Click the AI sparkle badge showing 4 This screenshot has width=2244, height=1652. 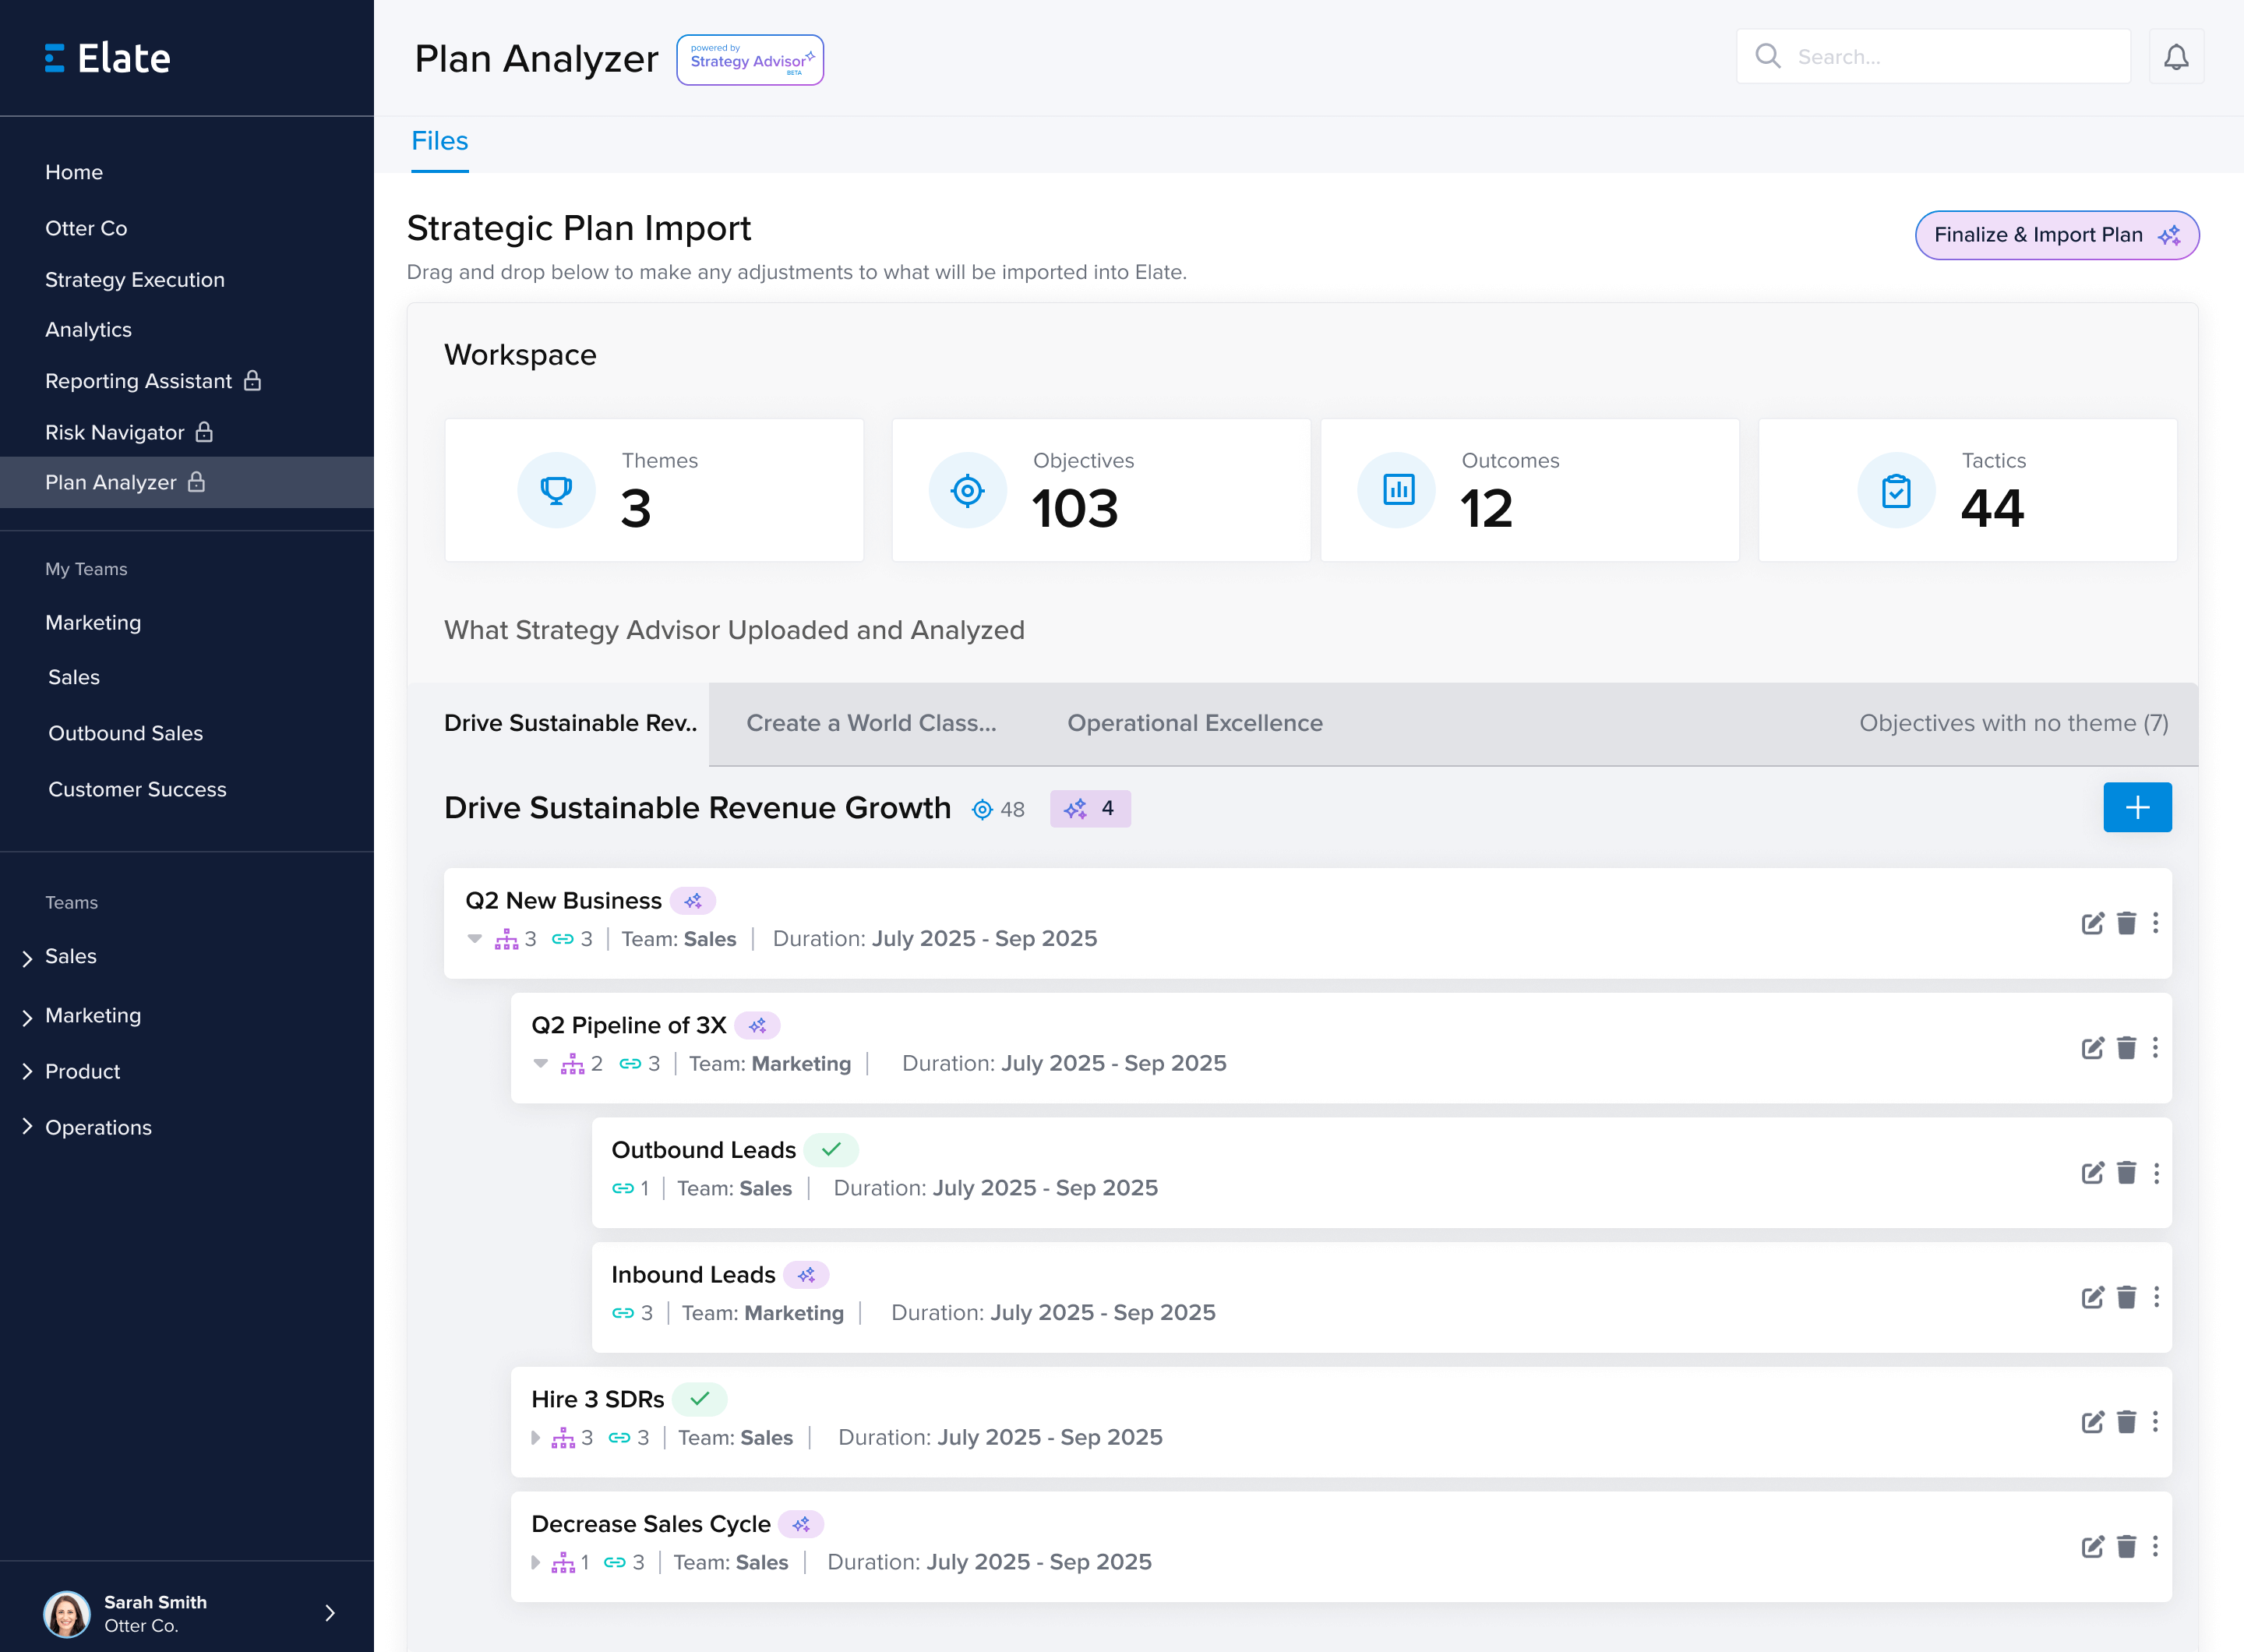coord(1089,809)
